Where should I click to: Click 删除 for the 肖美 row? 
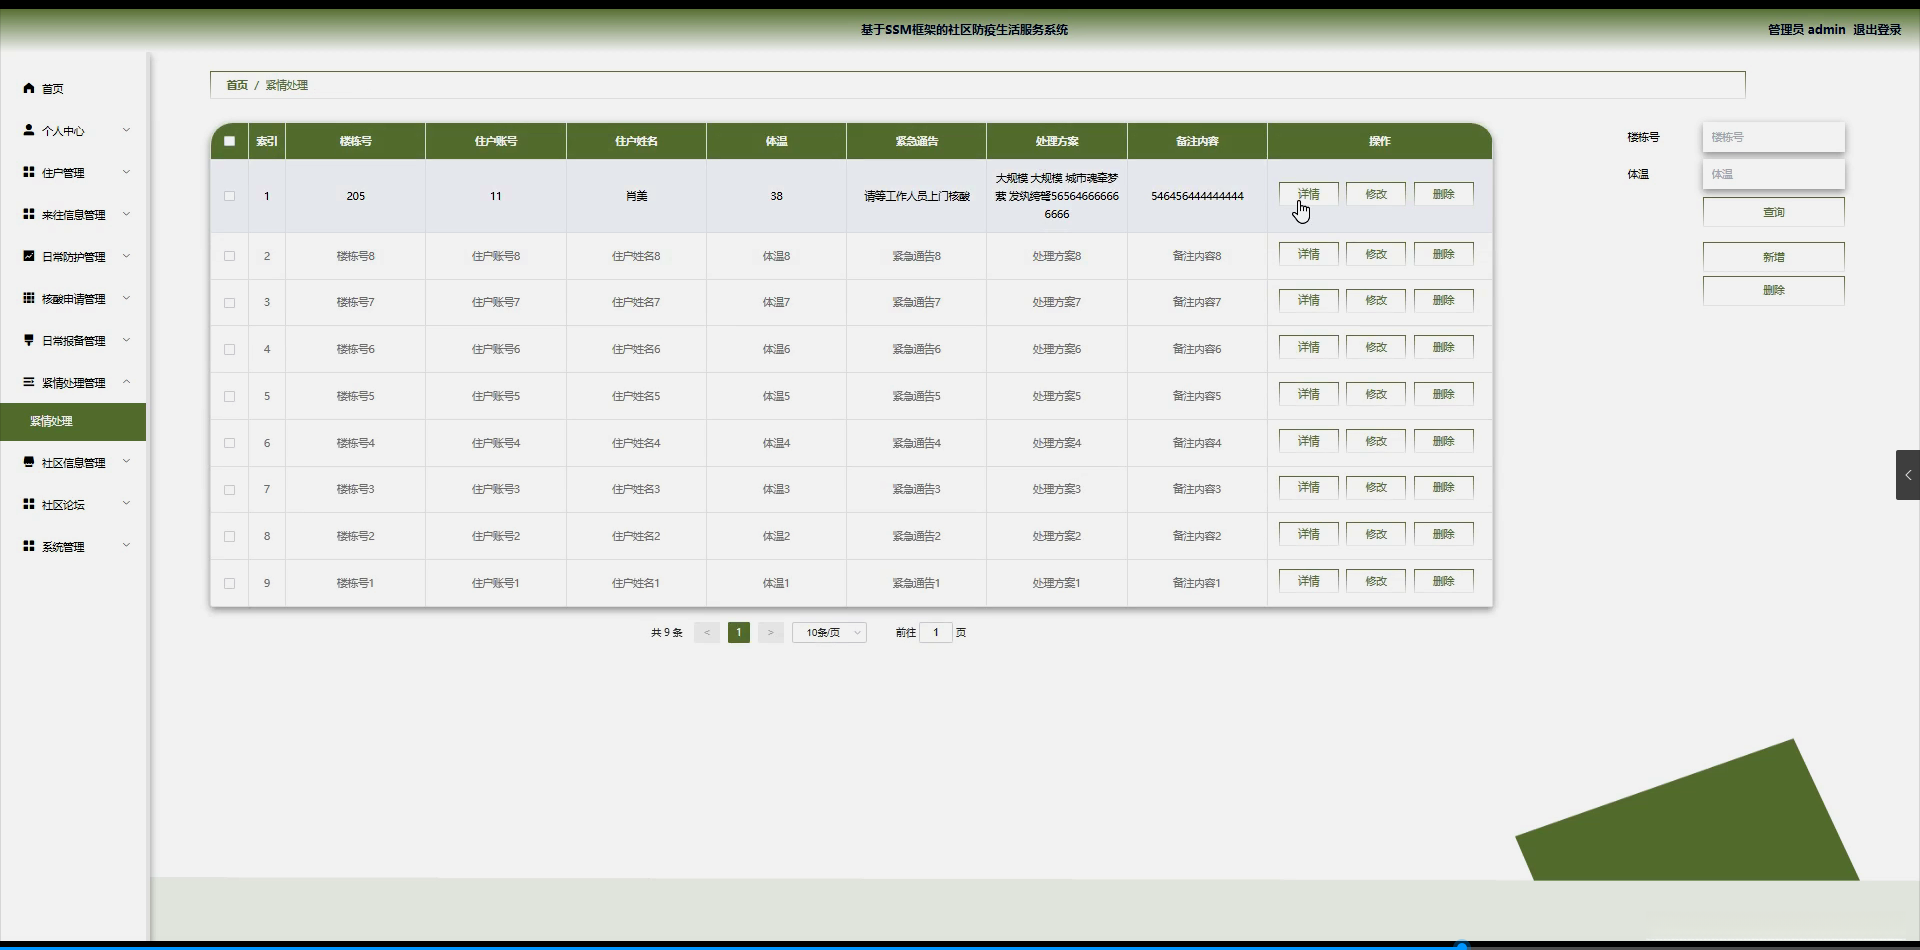pyautogui.click(x=1444, y=194)
